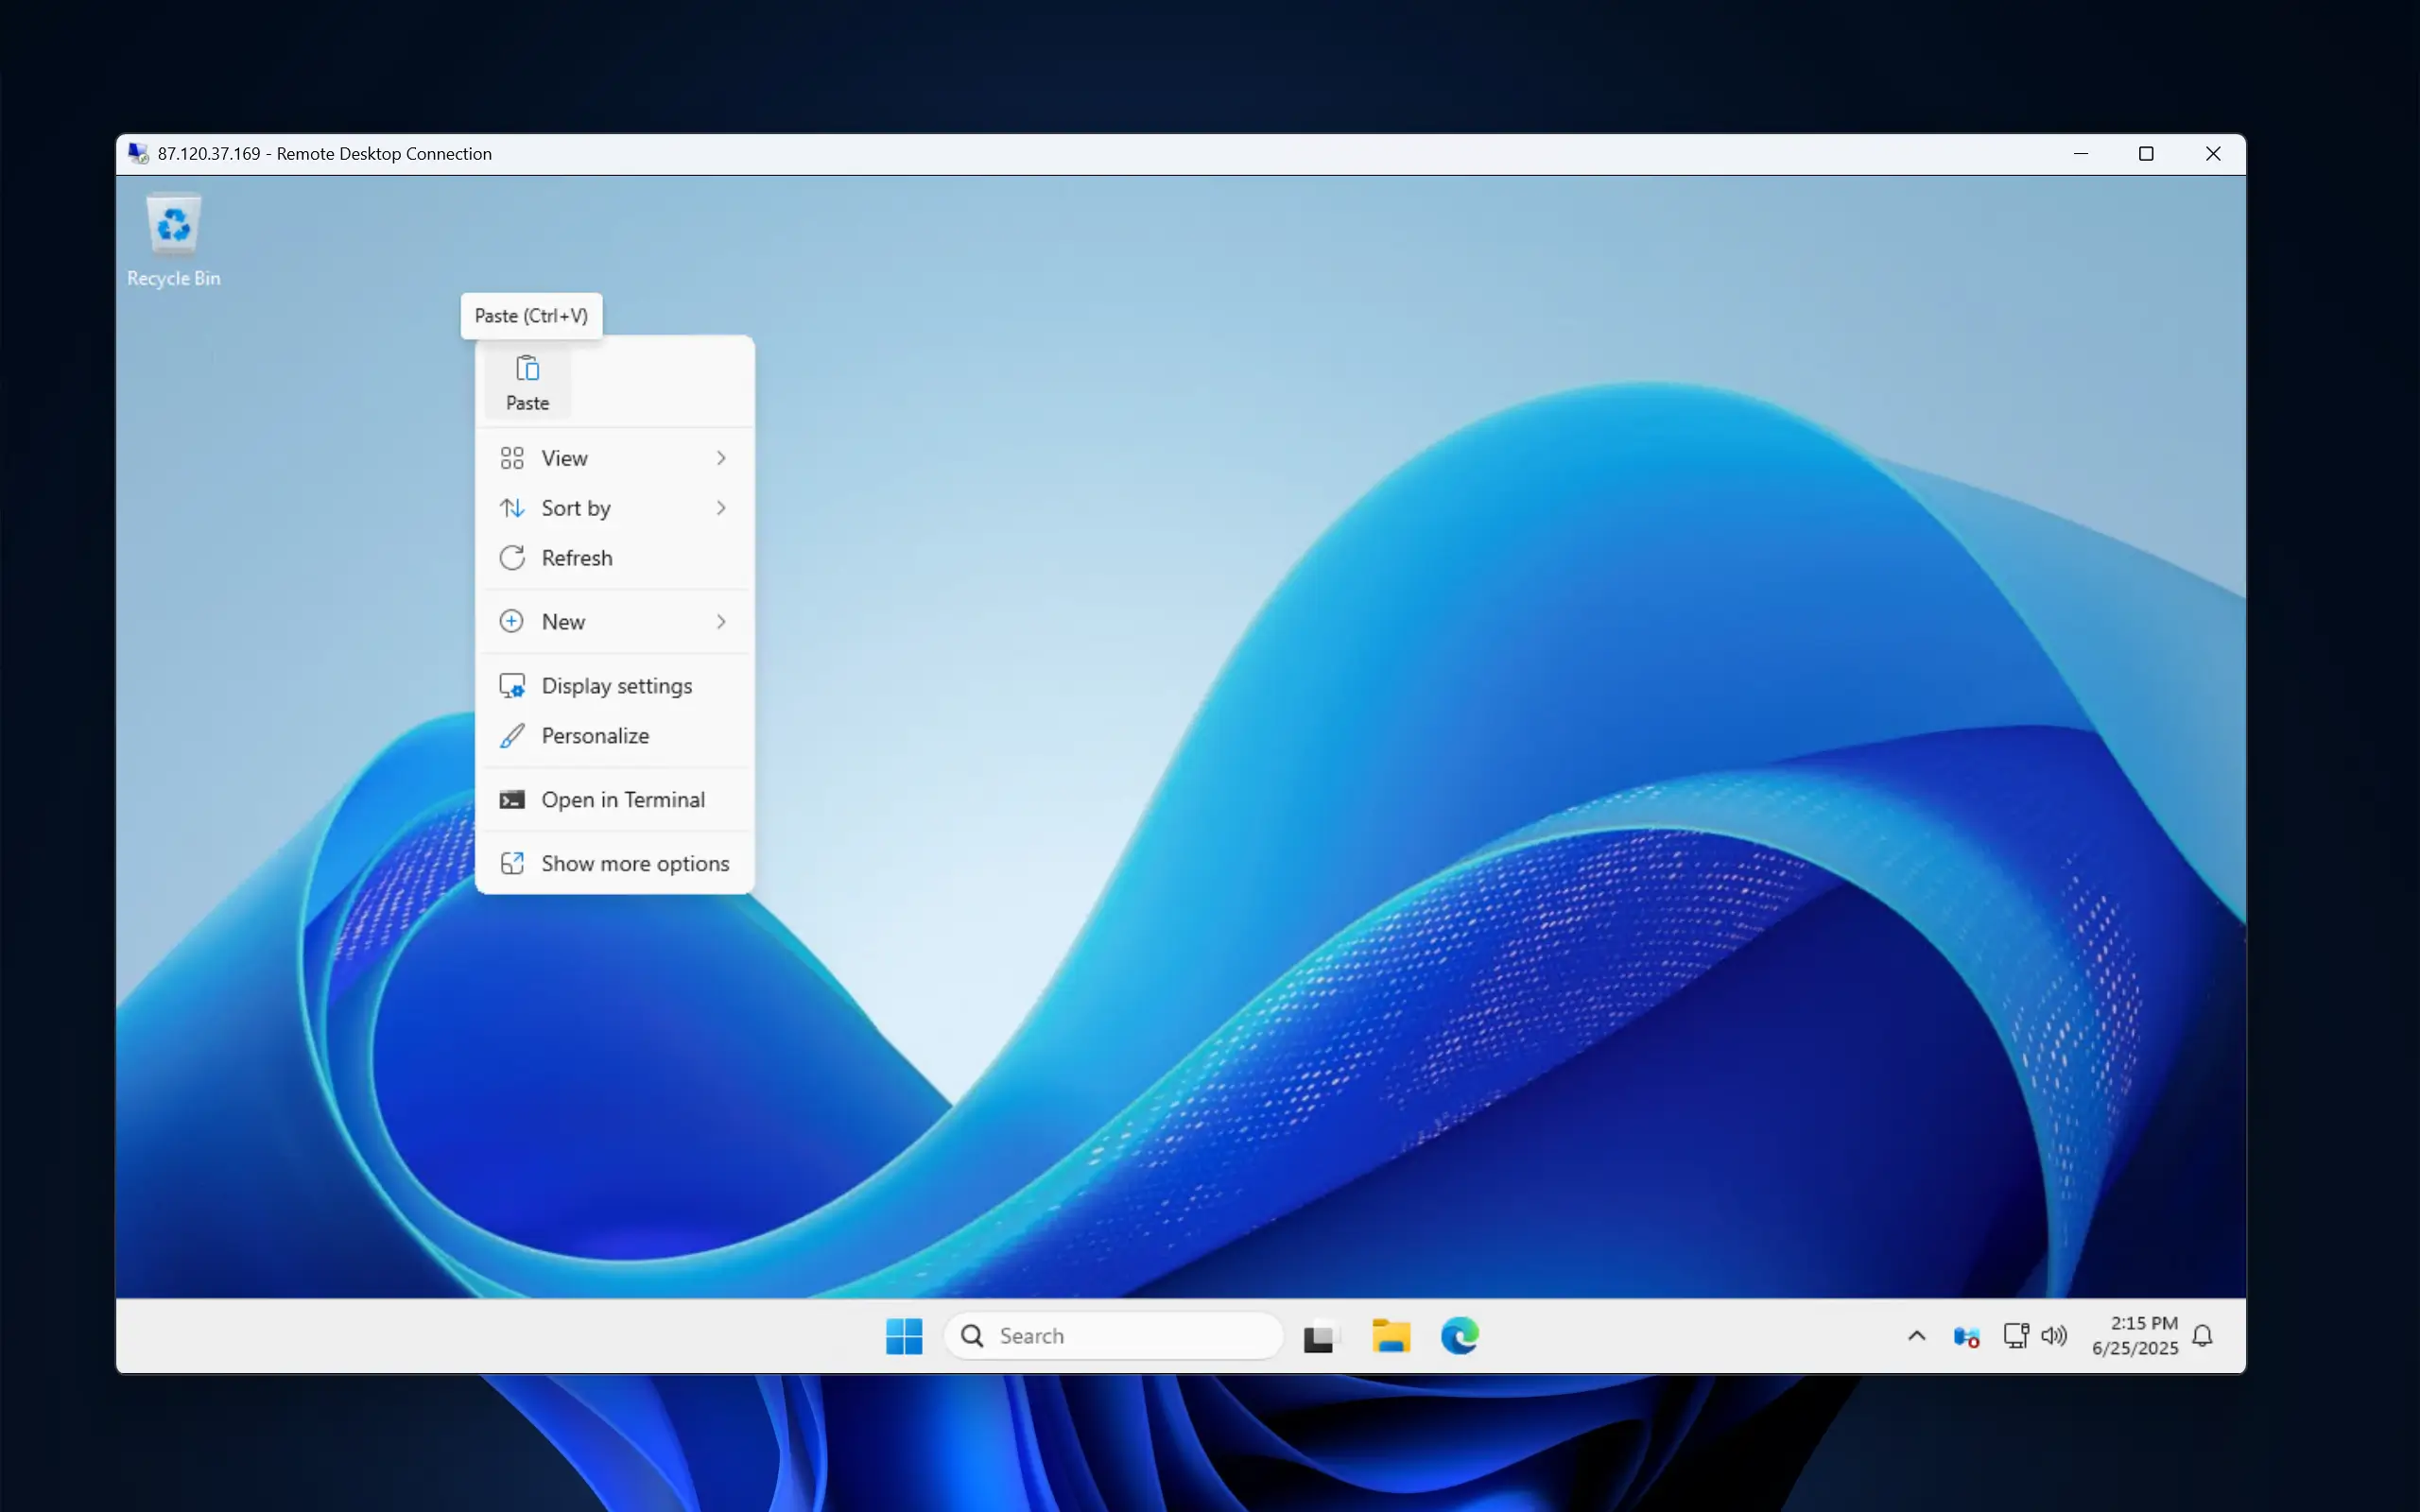Launch Microsoft Edge from the taskbar
The image size is (2420, 1512).
[x=1460, y=1336]
